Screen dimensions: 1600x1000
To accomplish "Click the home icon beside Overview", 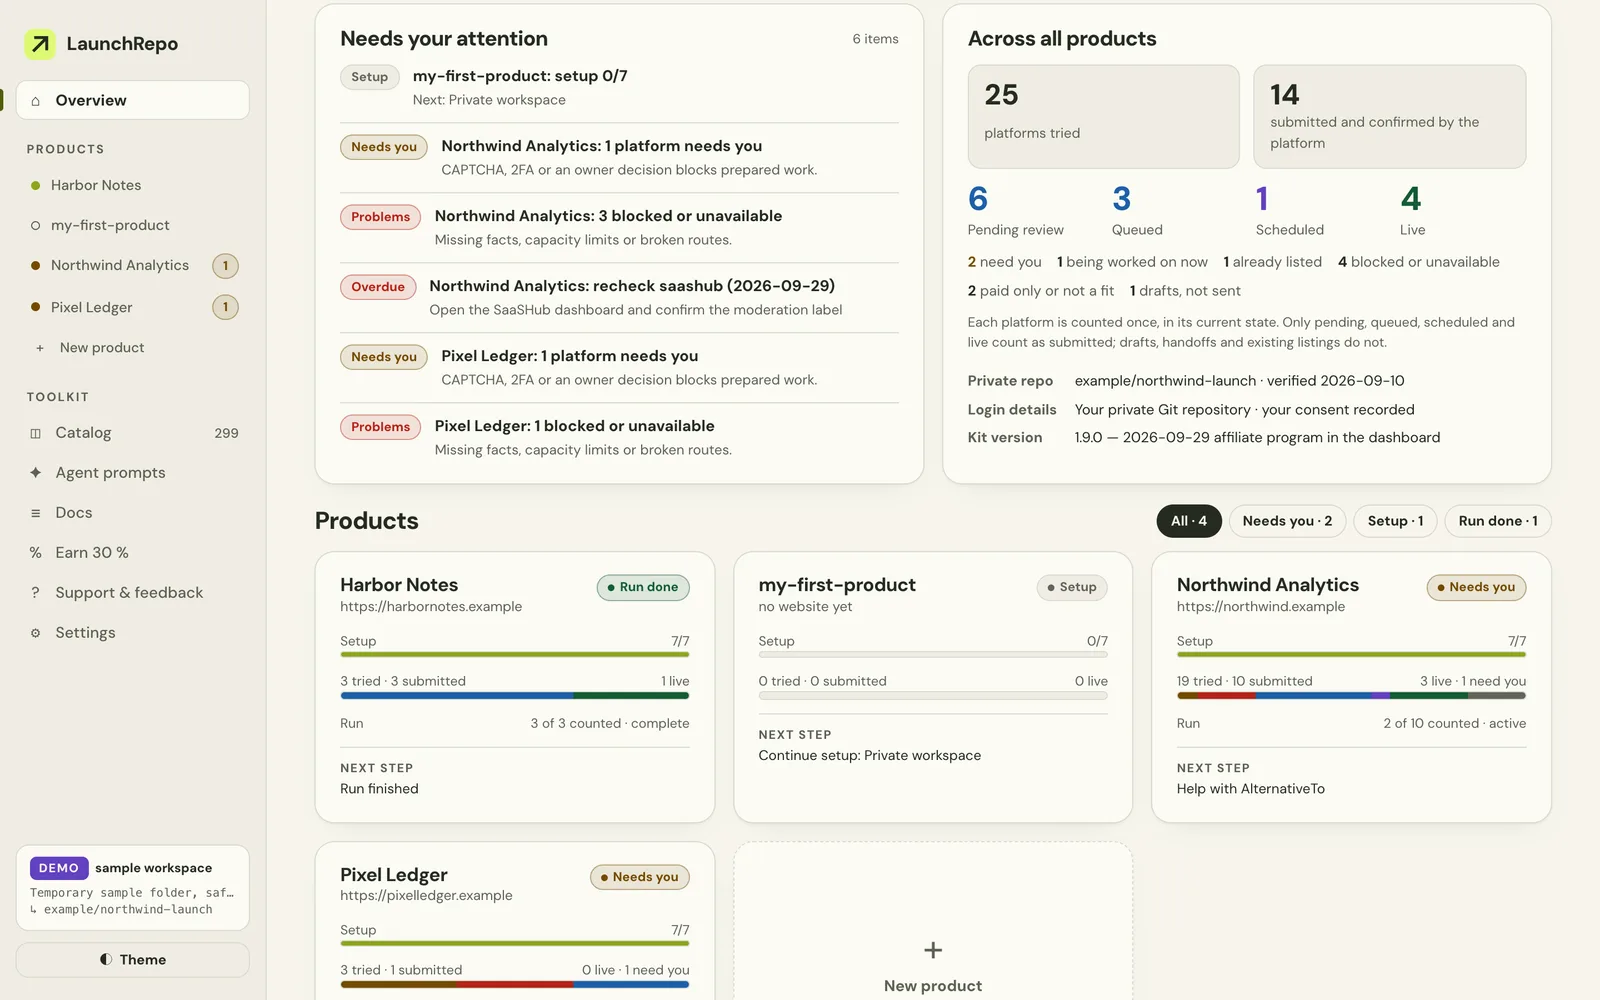I will (x=36, y=101).
